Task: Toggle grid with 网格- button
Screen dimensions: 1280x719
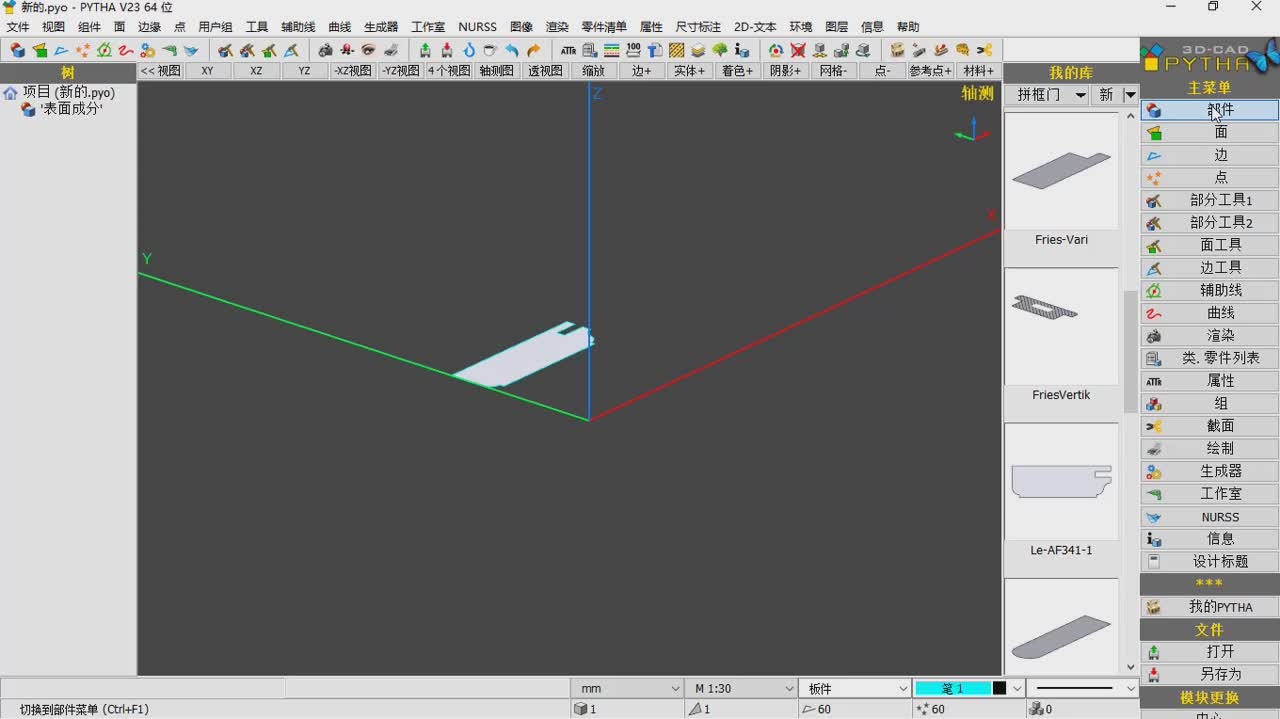Action: [x=833, y=71]
